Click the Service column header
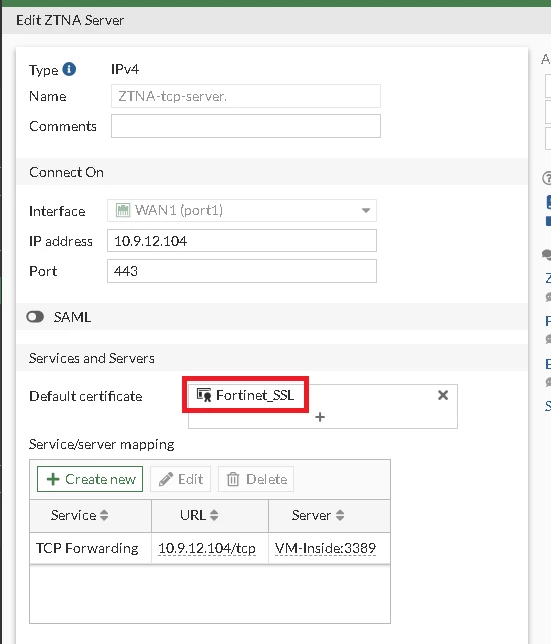 click(x=91, y=516)
